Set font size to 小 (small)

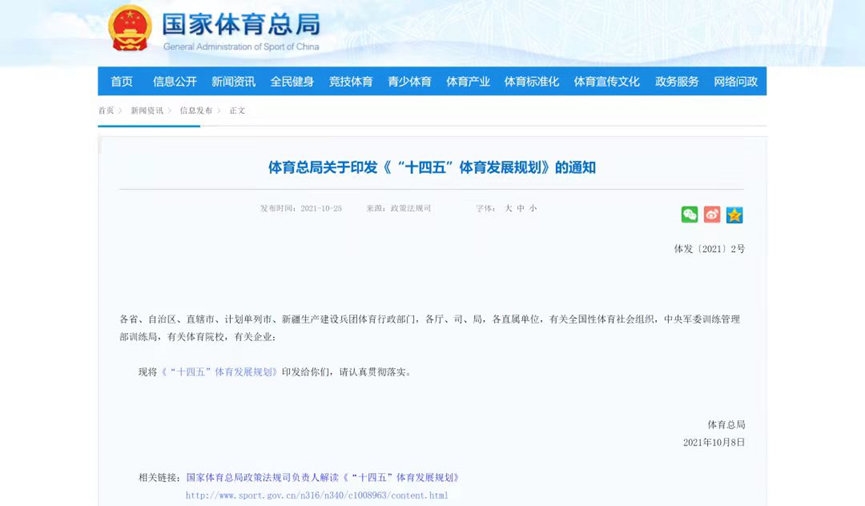point(533,208)
